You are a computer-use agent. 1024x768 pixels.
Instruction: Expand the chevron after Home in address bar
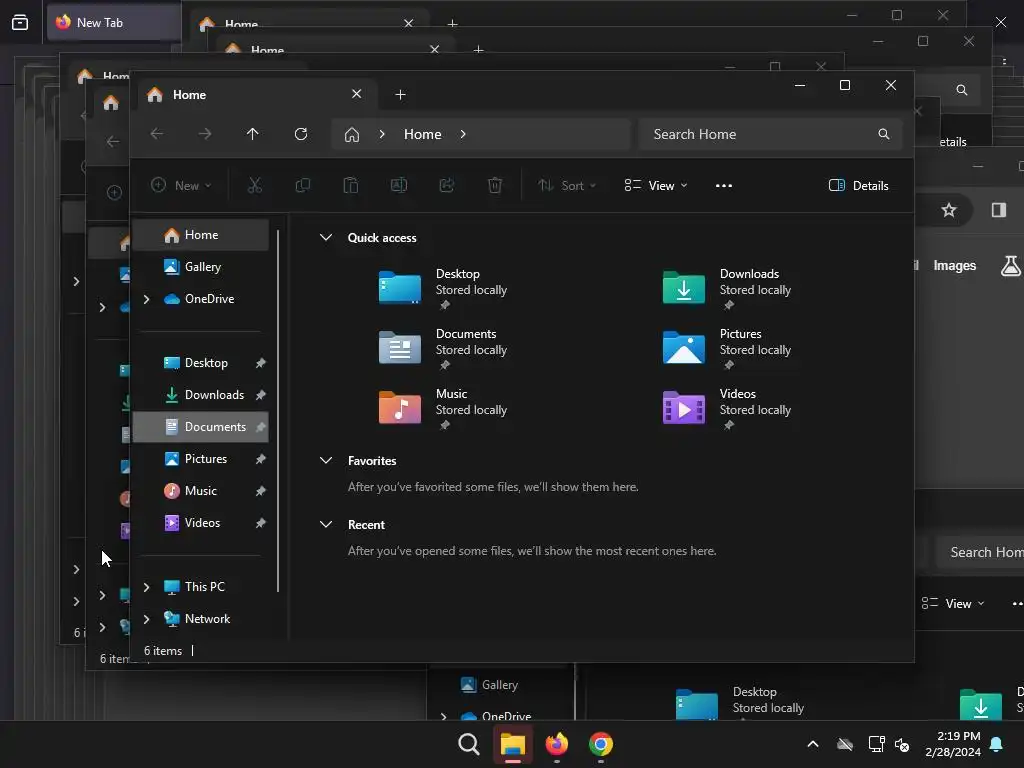click(x=463, y=134)
